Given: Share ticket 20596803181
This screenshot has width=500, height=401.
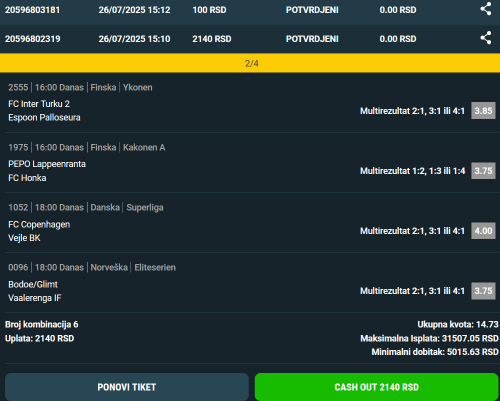Looking at the screenshot, I should pos(486,9).
